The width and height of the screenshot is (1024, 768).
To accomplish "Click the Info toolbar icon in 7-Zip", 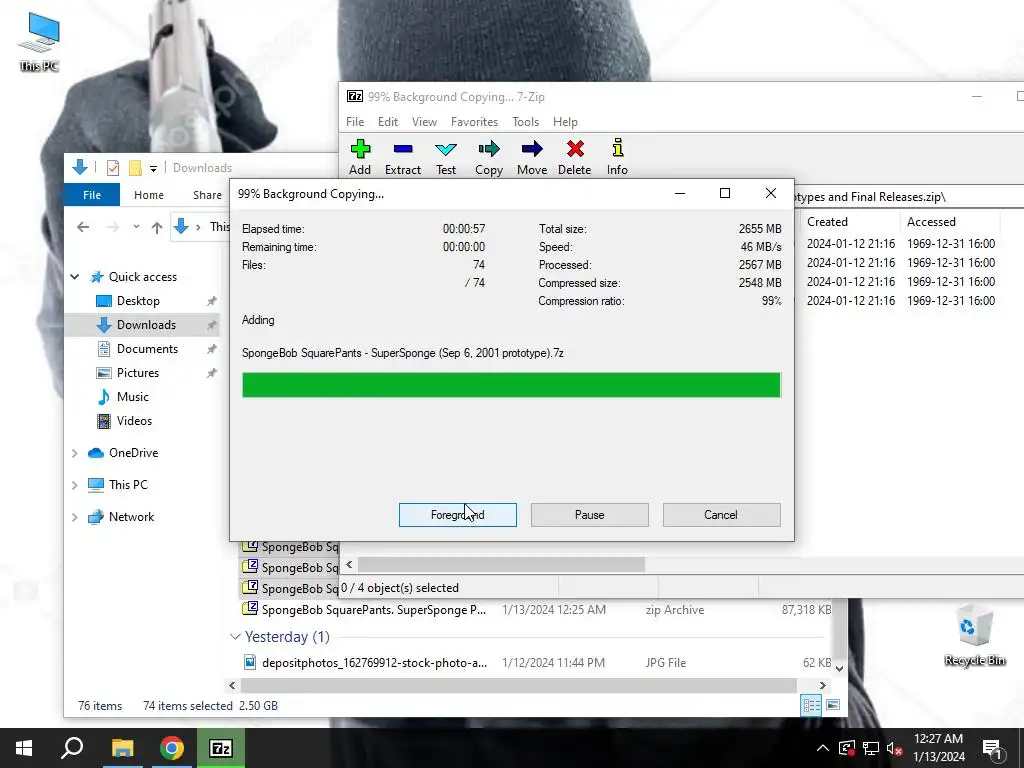I will tap(617, 157).
